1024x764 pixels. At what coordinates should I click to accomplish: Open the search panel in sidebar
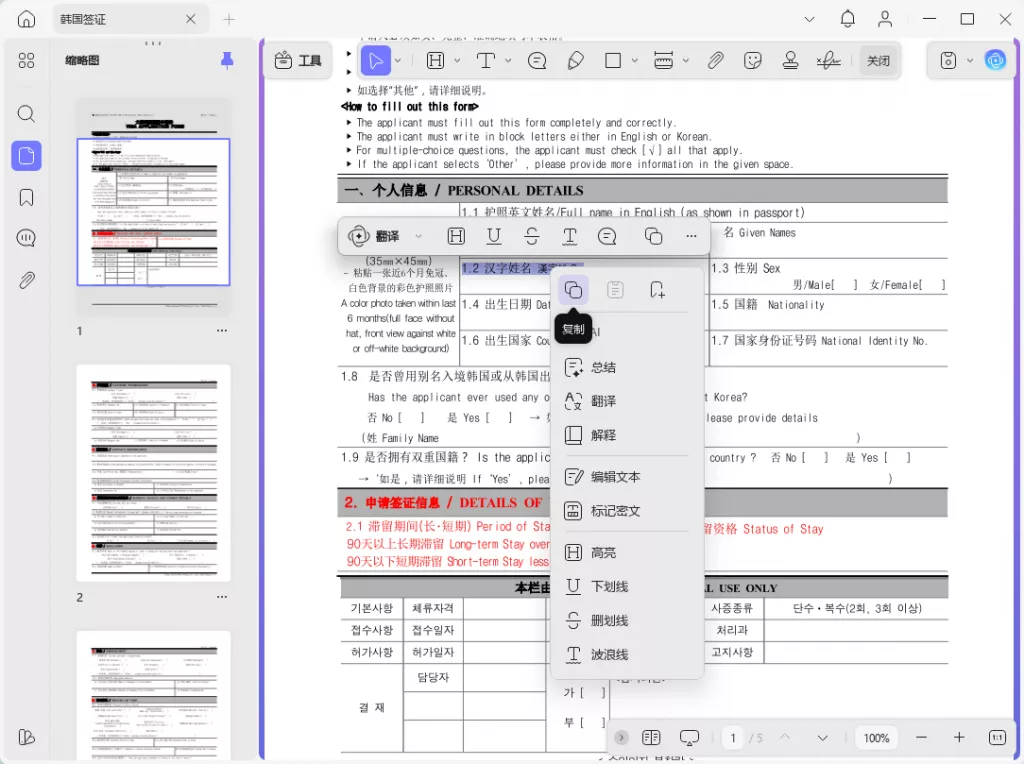coord(26,114)
